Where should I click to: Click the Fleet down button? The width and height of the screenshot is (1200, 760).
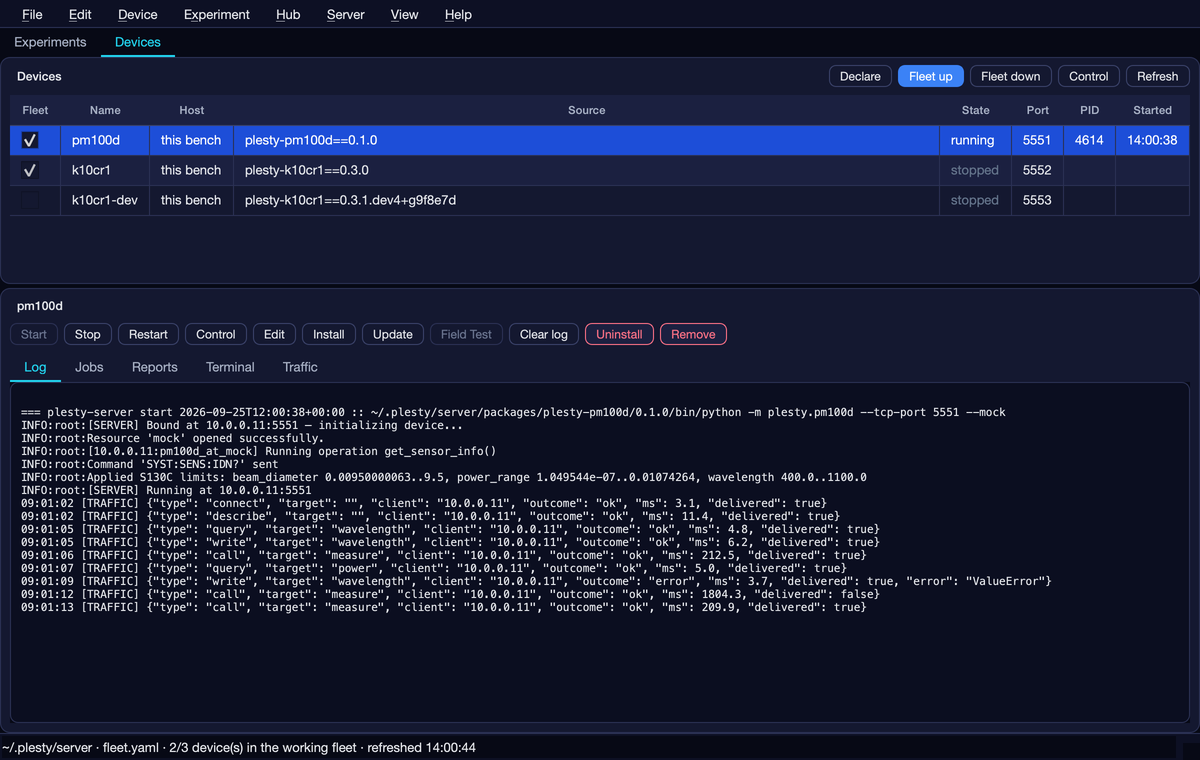pyautogui.click(x=1010, y=76)
